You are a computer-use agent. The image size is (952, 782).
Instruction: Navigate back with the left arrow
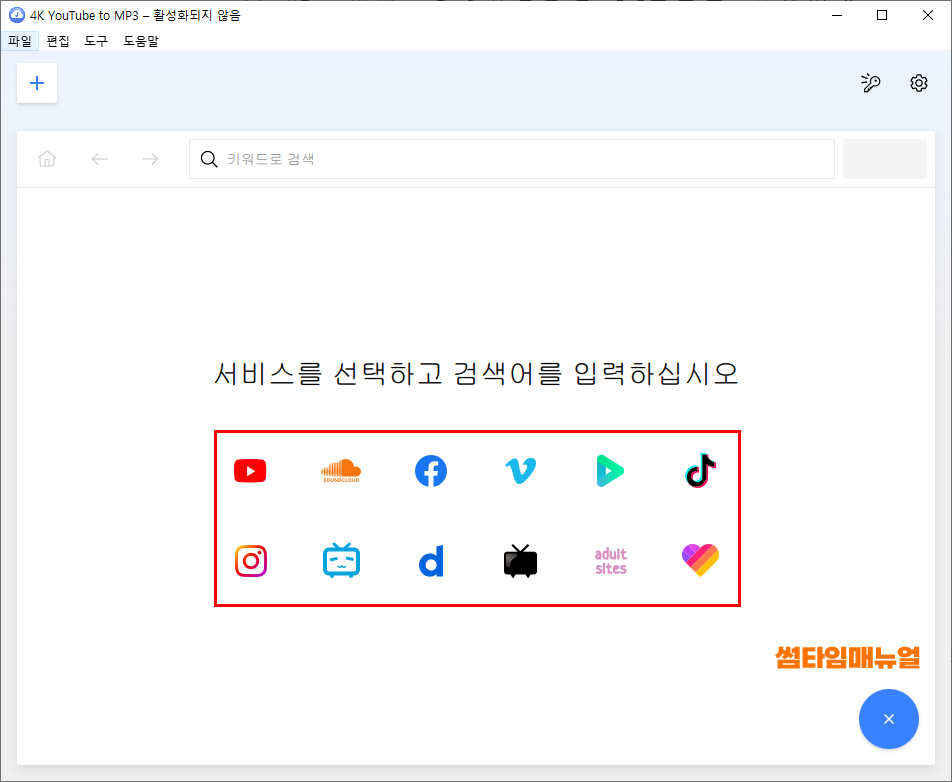coord(100,159)
